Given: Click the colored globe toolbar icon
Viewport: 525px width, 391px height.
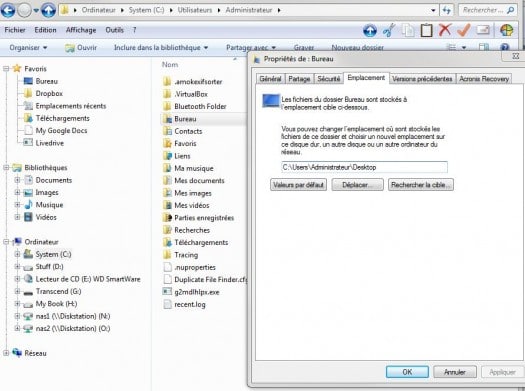Looking at the screenshot, I should (x=507, y=30).
